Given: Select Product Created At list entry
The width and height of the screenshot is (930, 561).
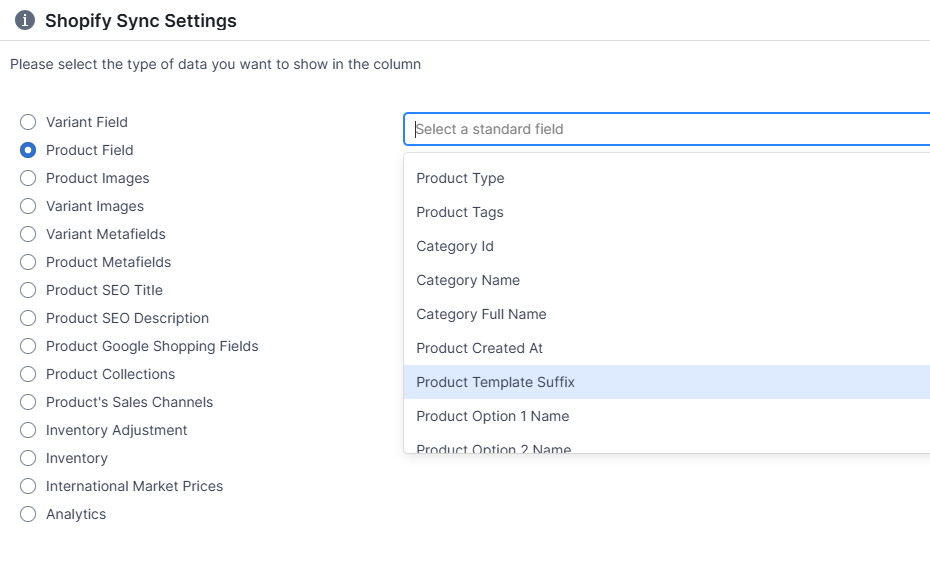Looking at the screenshot, I should pos(667,348).
